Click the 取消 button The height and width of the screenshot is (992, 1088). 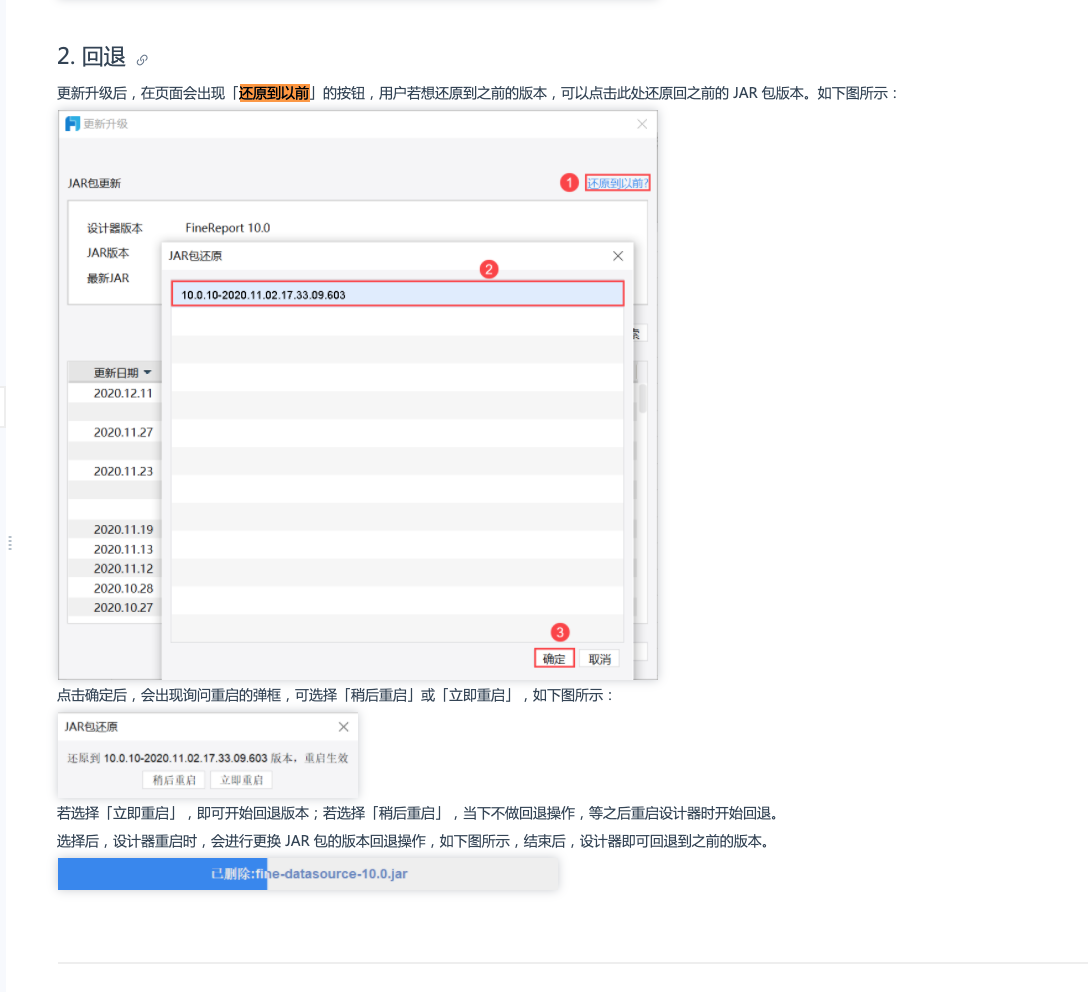[600, 658]
